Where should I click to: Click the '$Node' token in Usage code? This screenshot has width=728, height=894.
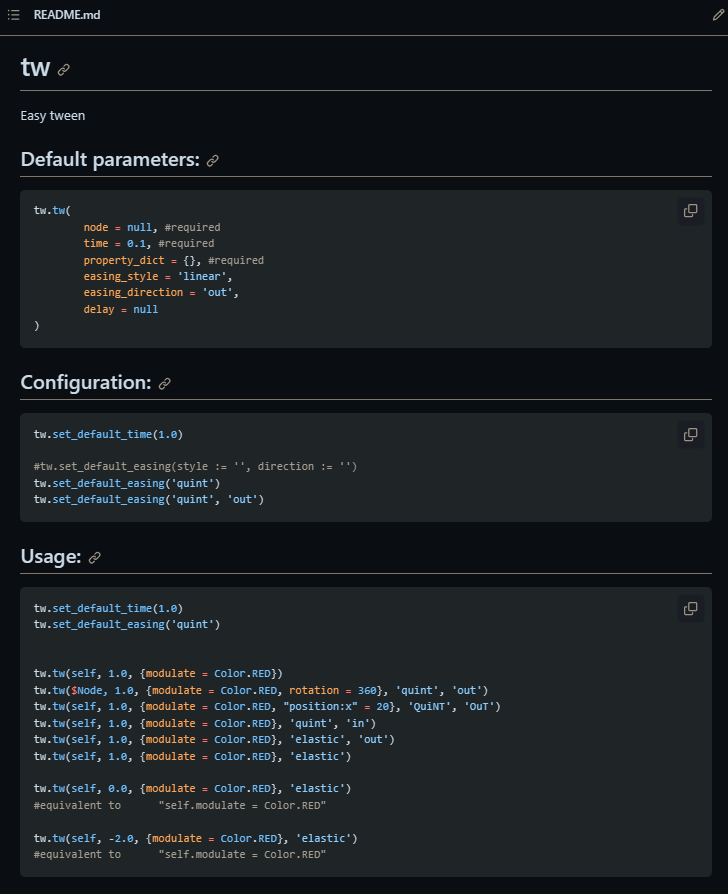(87, 690)
